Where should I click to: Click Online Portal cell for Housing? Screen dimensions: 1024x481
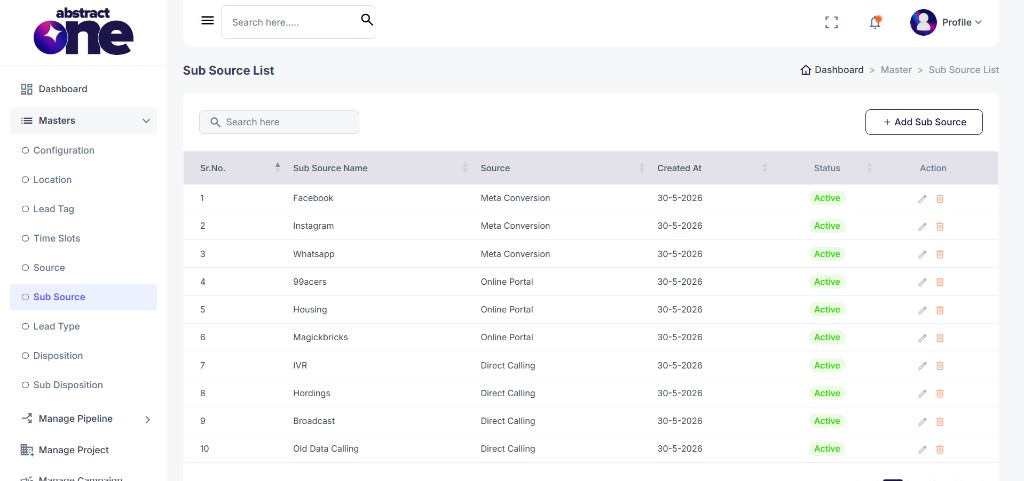click(507, 309)
